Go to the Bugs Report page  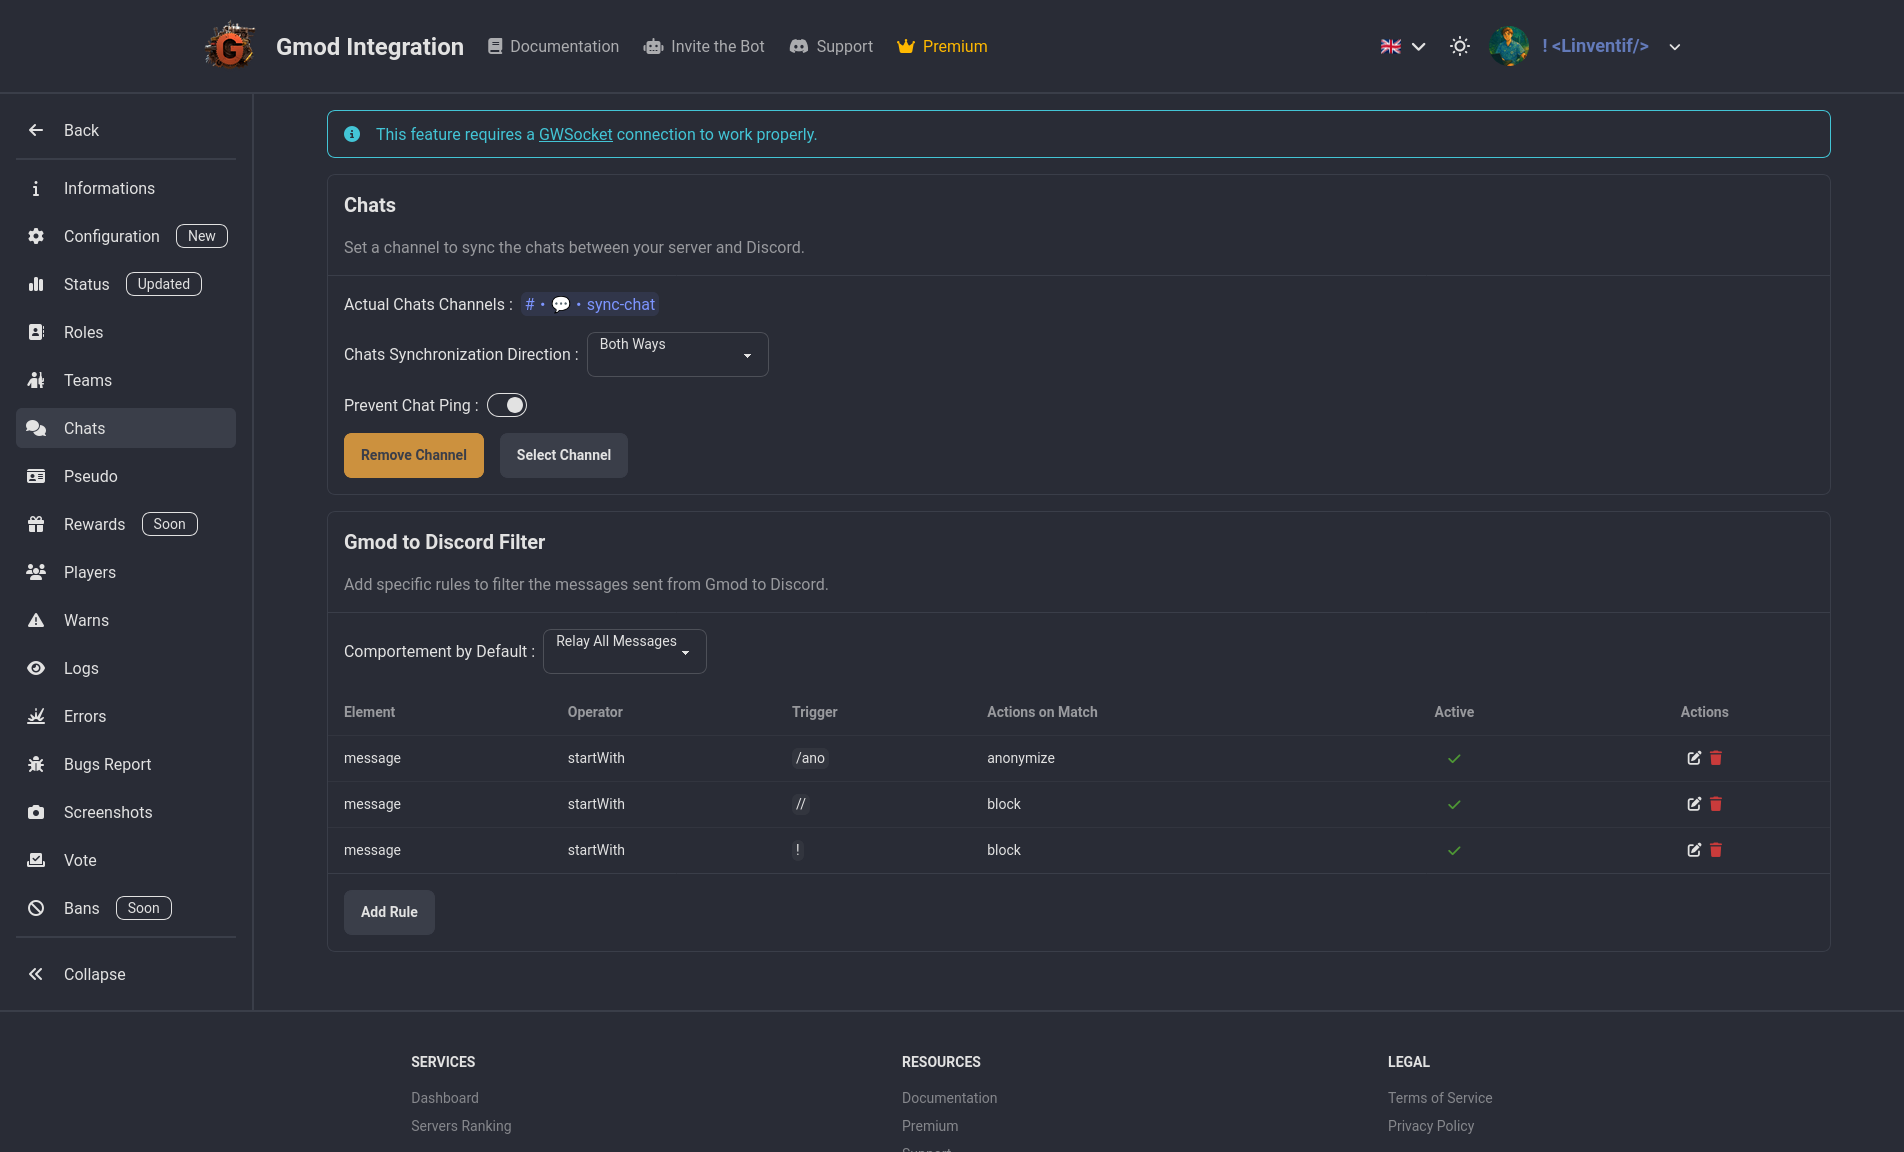click(x=107, y=764)
